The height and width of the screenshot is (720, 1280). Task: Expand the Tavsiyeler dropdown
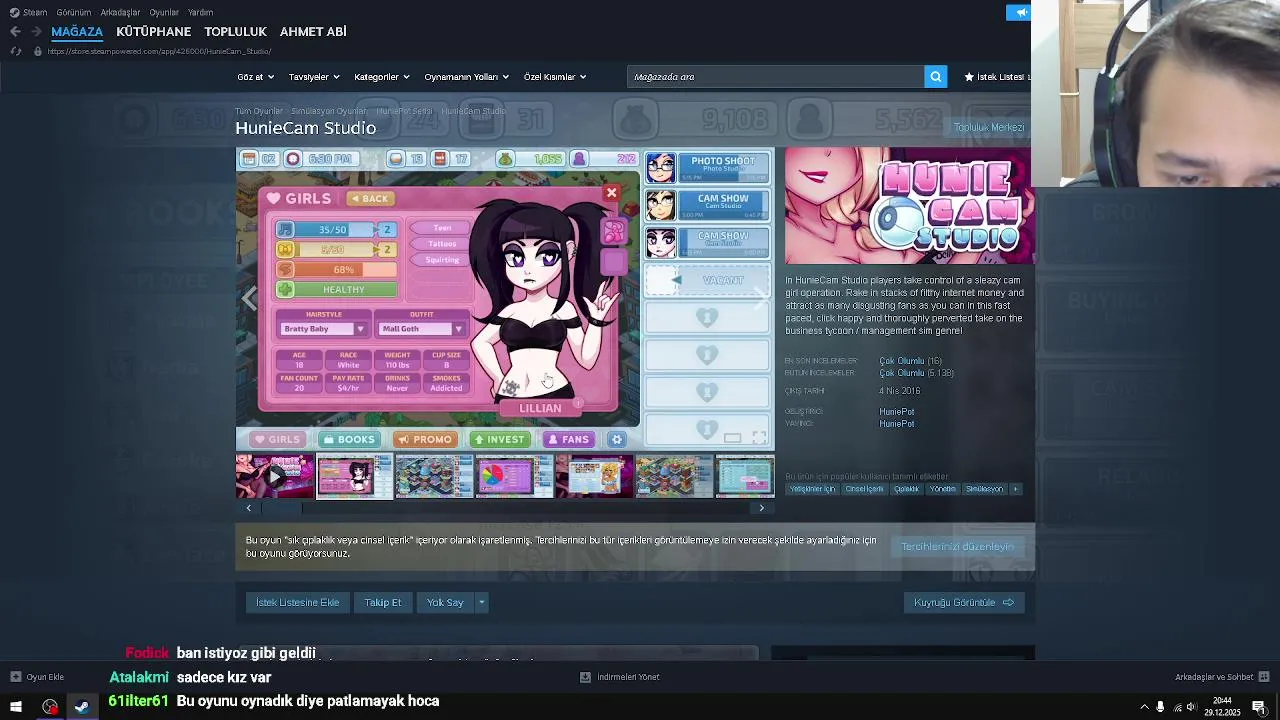tap(314, 77)
